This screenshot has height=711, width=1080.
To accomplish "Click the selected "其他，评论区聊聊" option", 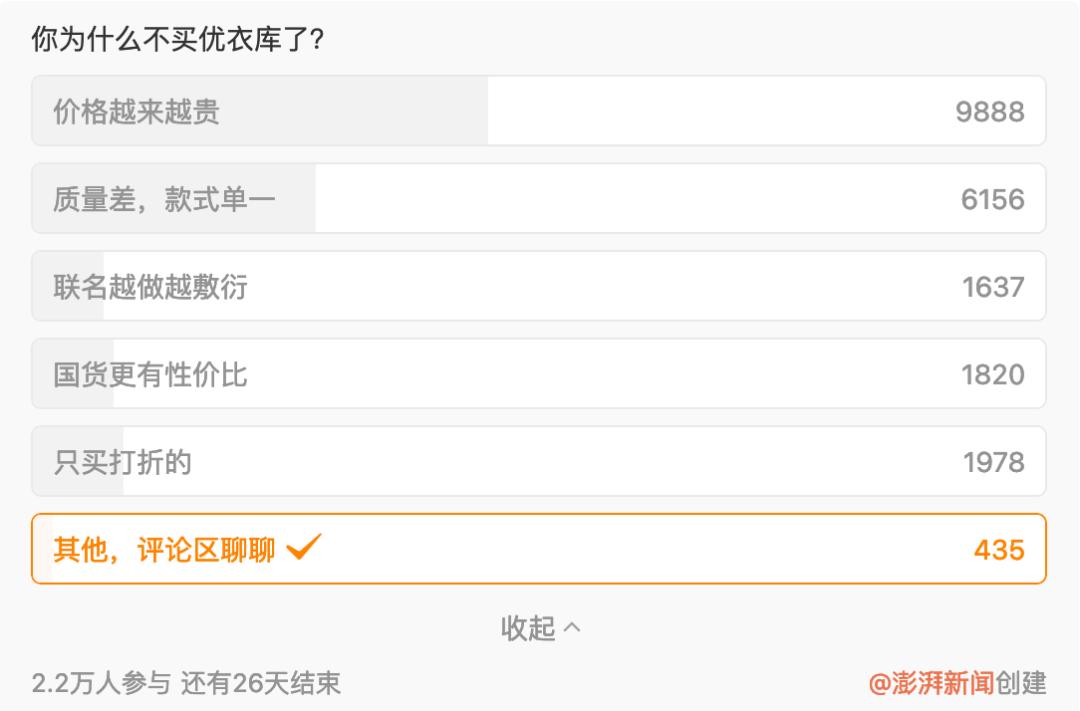I will click(164, 549).
